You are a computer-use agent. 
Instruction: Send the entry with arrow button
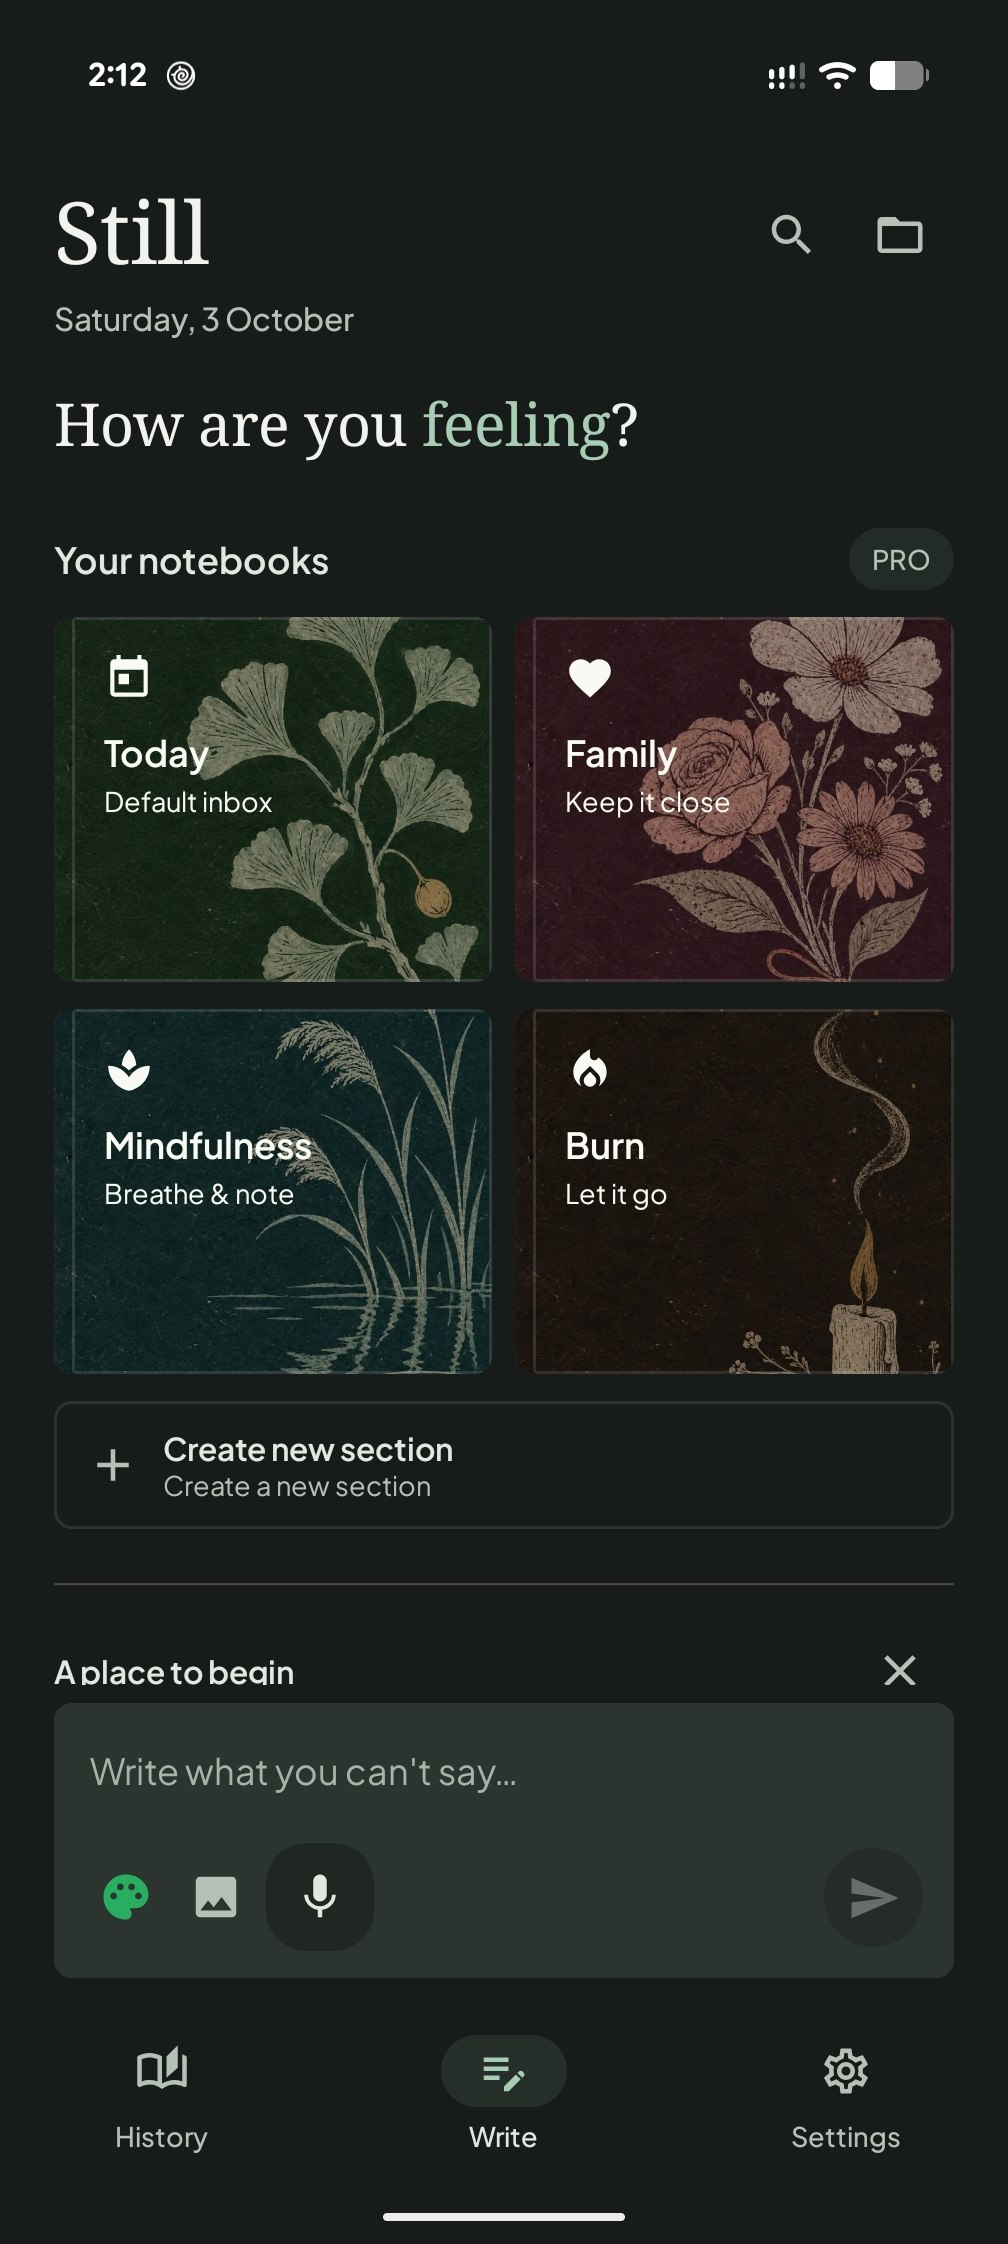tap(873, 1897)
